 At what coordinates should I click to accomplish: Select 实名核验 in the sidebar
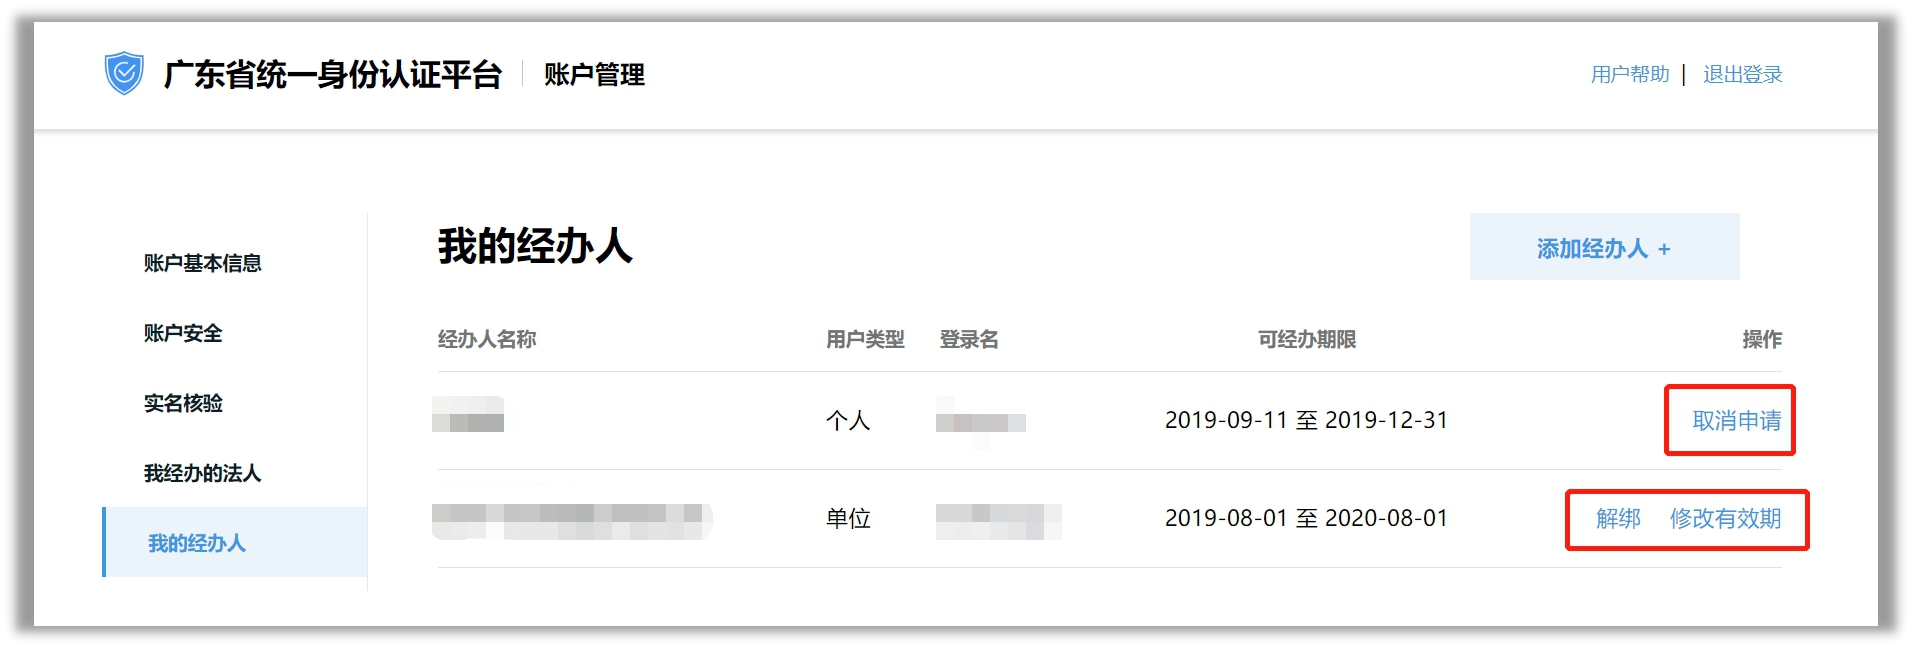(x=183, y=403)
